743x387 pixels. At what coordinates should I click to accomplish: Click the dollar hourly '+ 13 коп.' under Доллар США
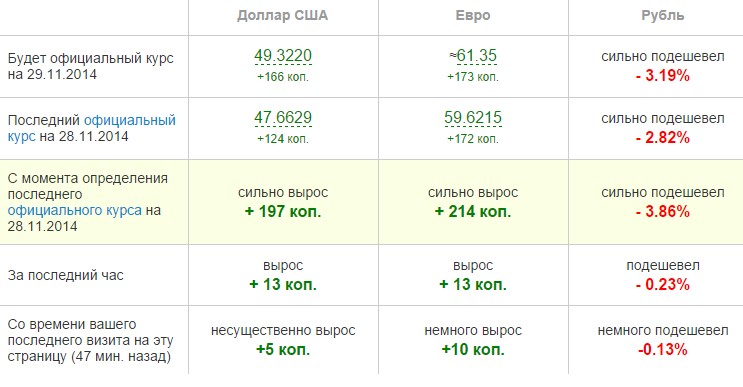283,285
